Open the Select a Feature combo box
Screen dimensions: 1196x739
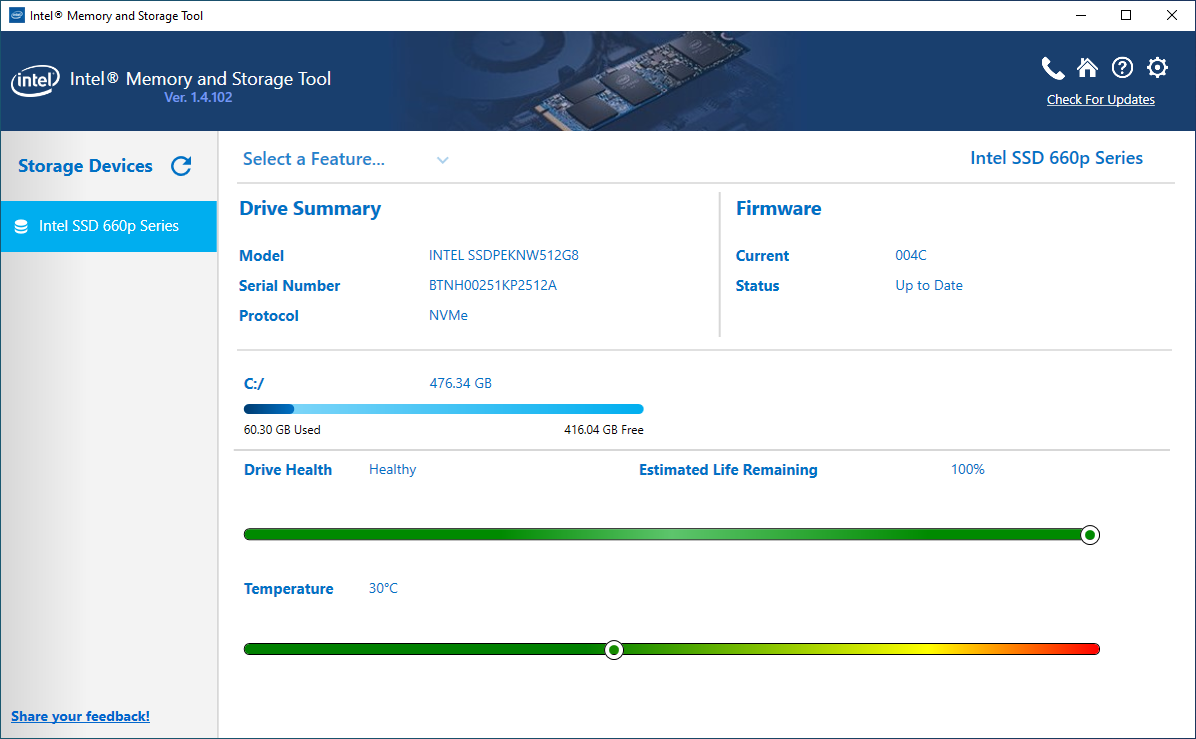346,159
